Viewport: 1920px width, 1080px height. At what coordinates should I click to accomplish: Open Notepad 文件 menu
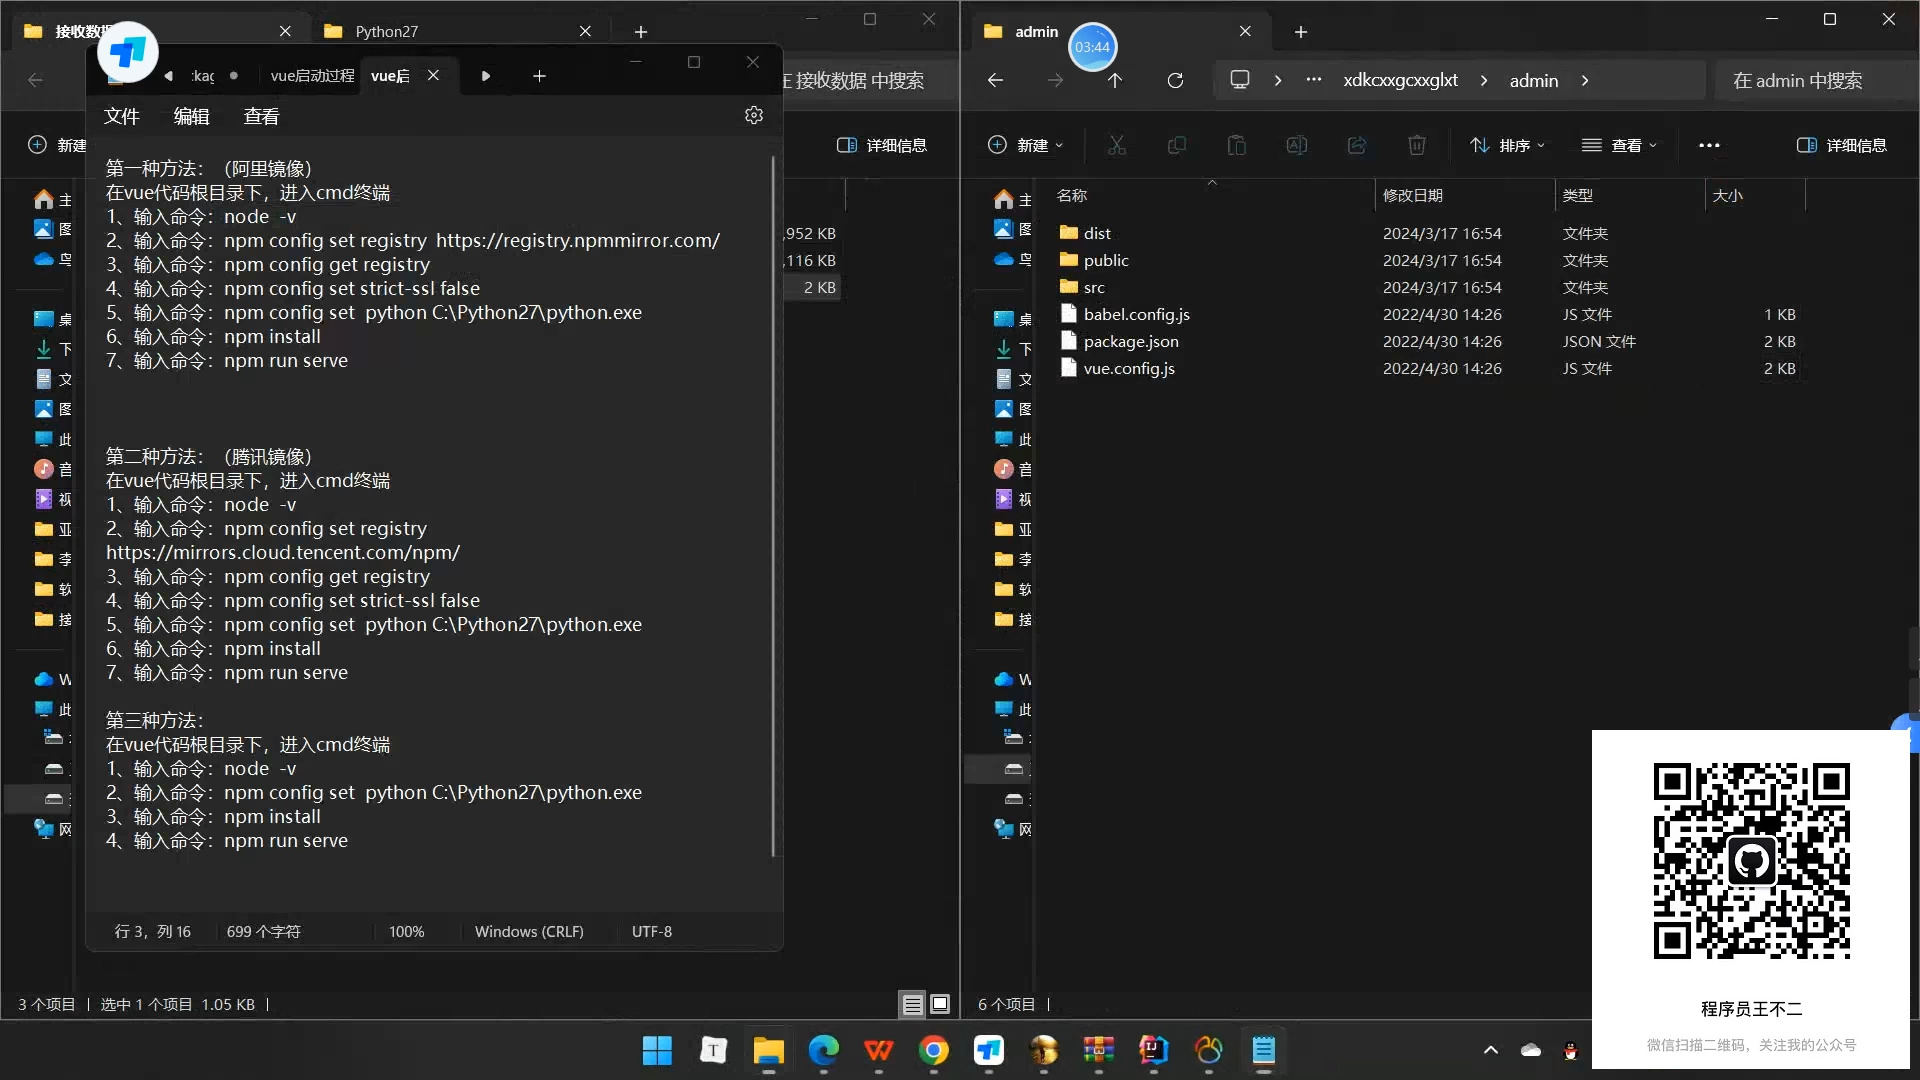click(x=122, y=116)
